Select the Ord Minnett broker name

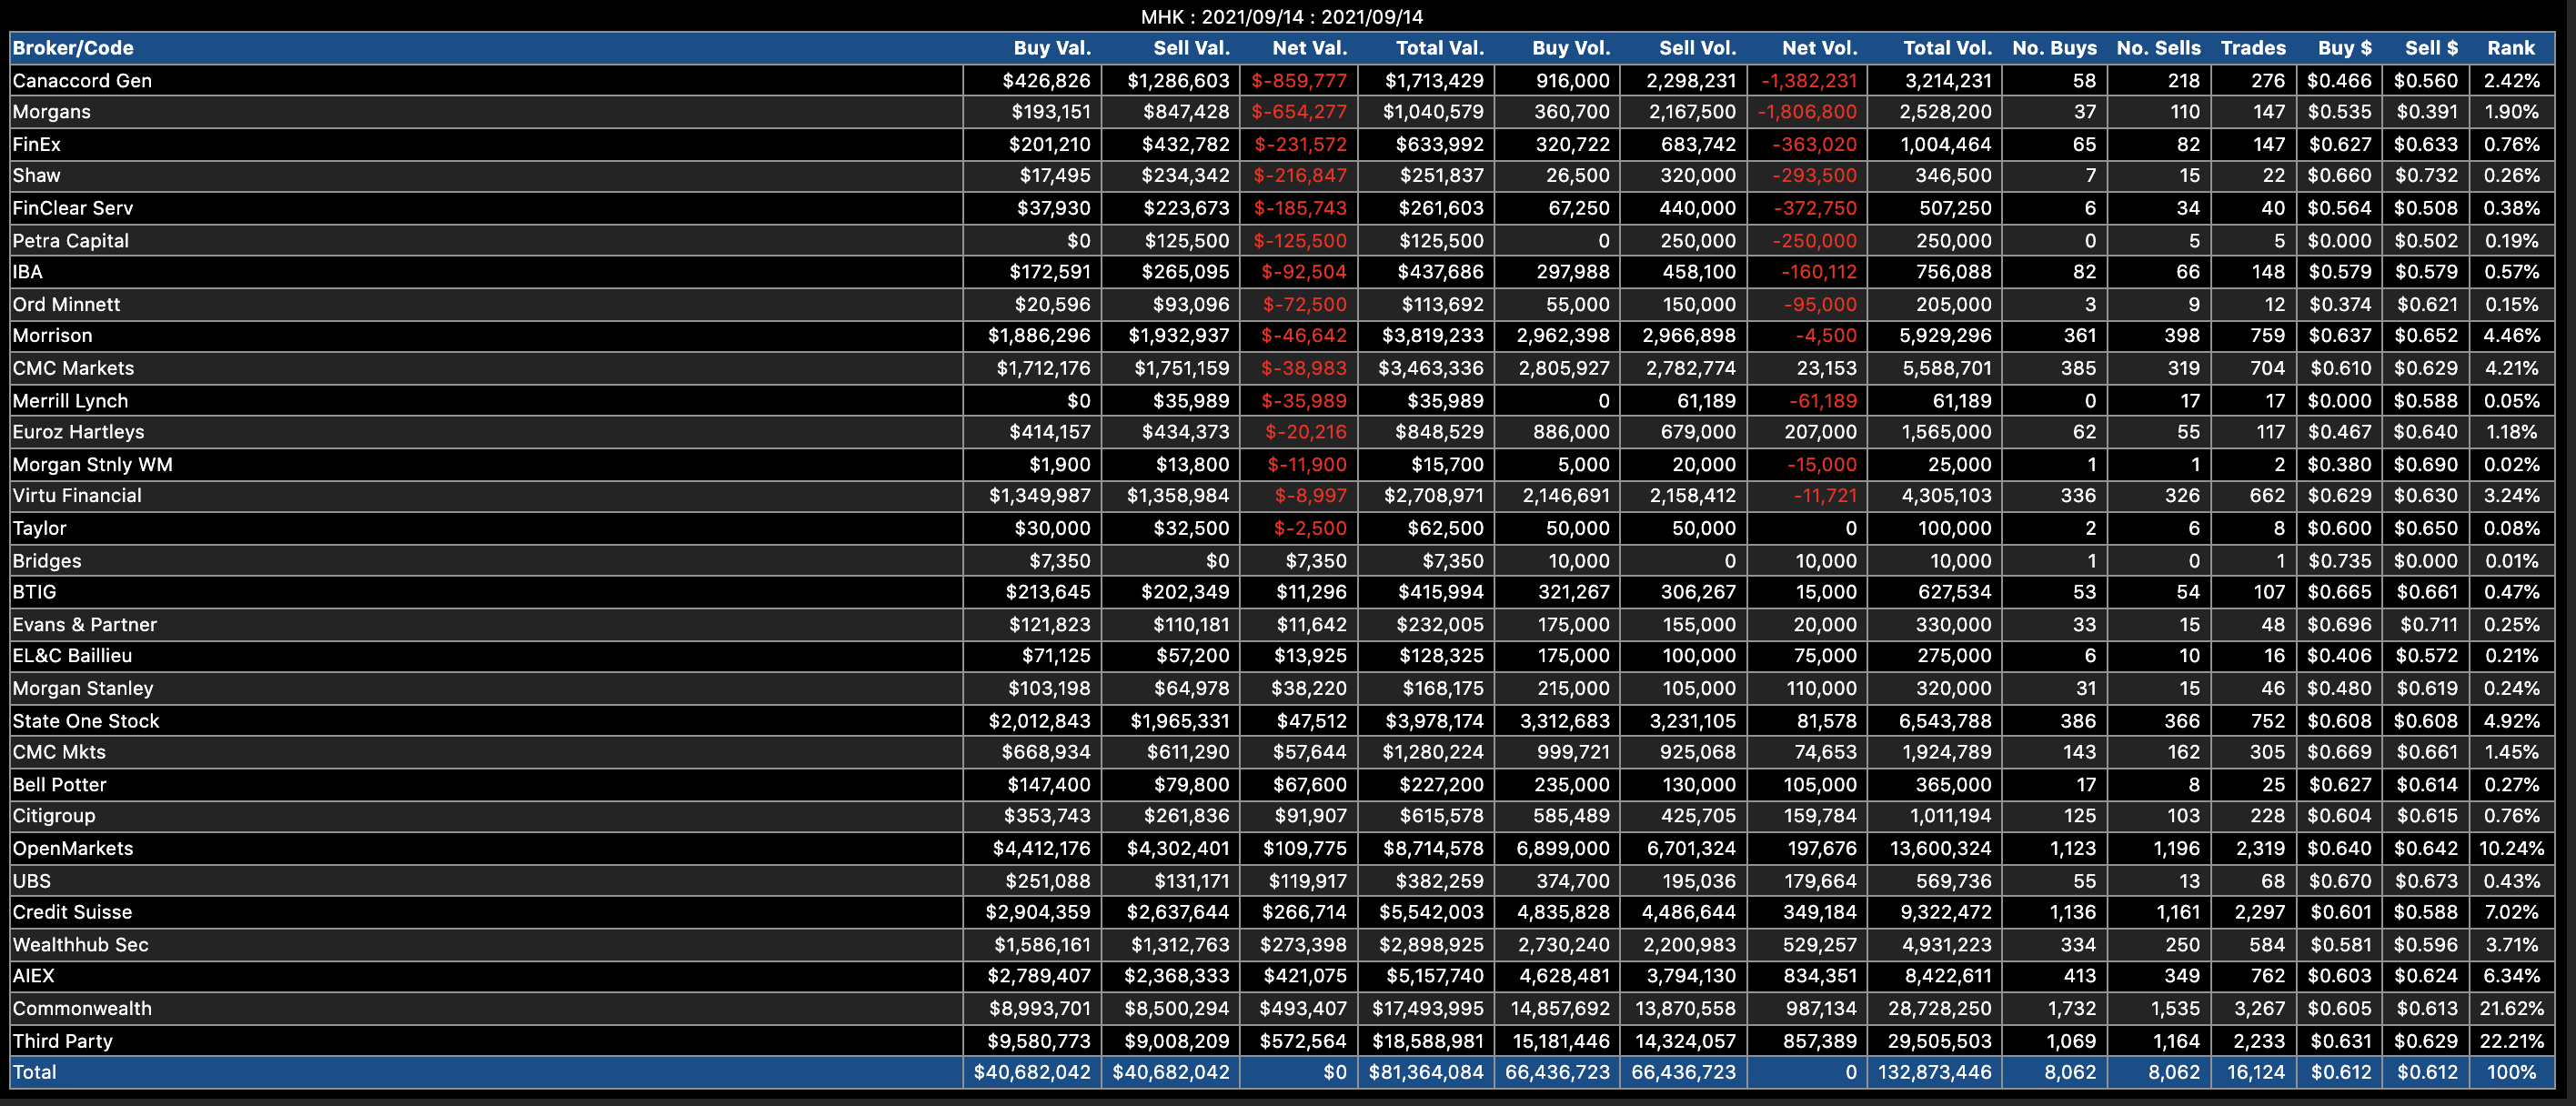(x=66, y=304)
